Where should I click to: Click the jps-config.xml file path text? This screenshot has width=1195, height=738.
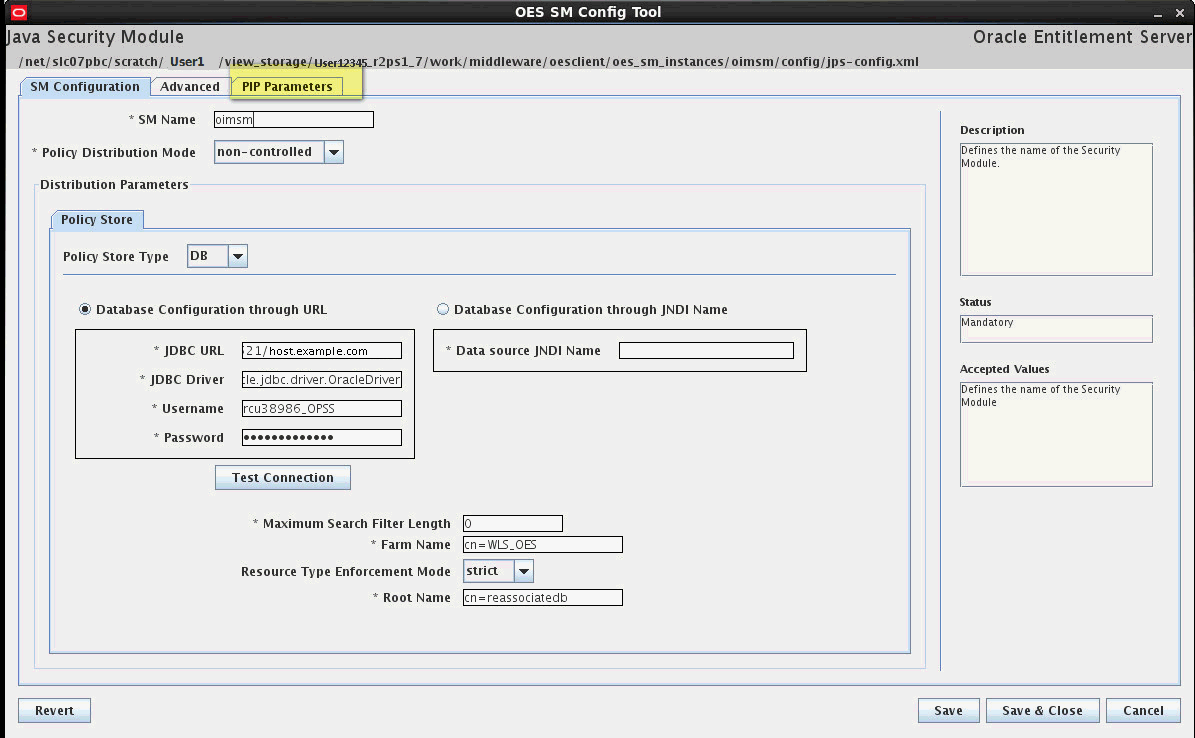pos(469,62)
